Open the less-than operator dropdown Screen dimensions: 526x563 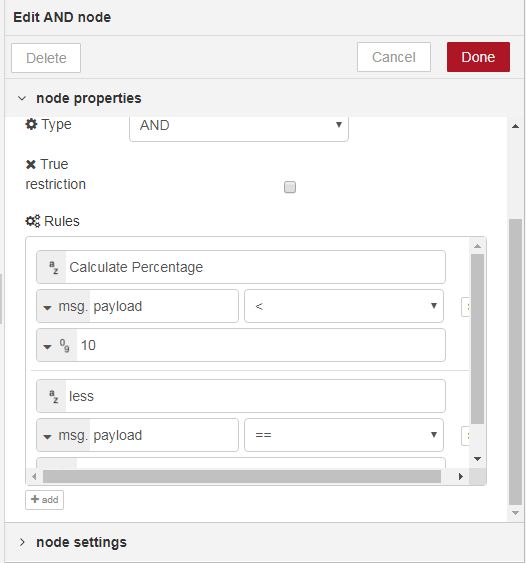tap(344, 306)
